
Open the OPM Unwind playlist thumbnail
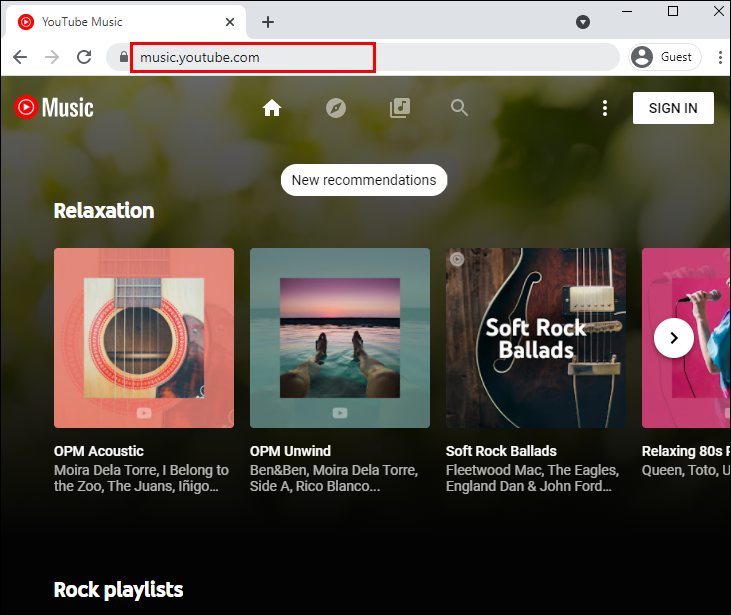click(x=340, y=338)
